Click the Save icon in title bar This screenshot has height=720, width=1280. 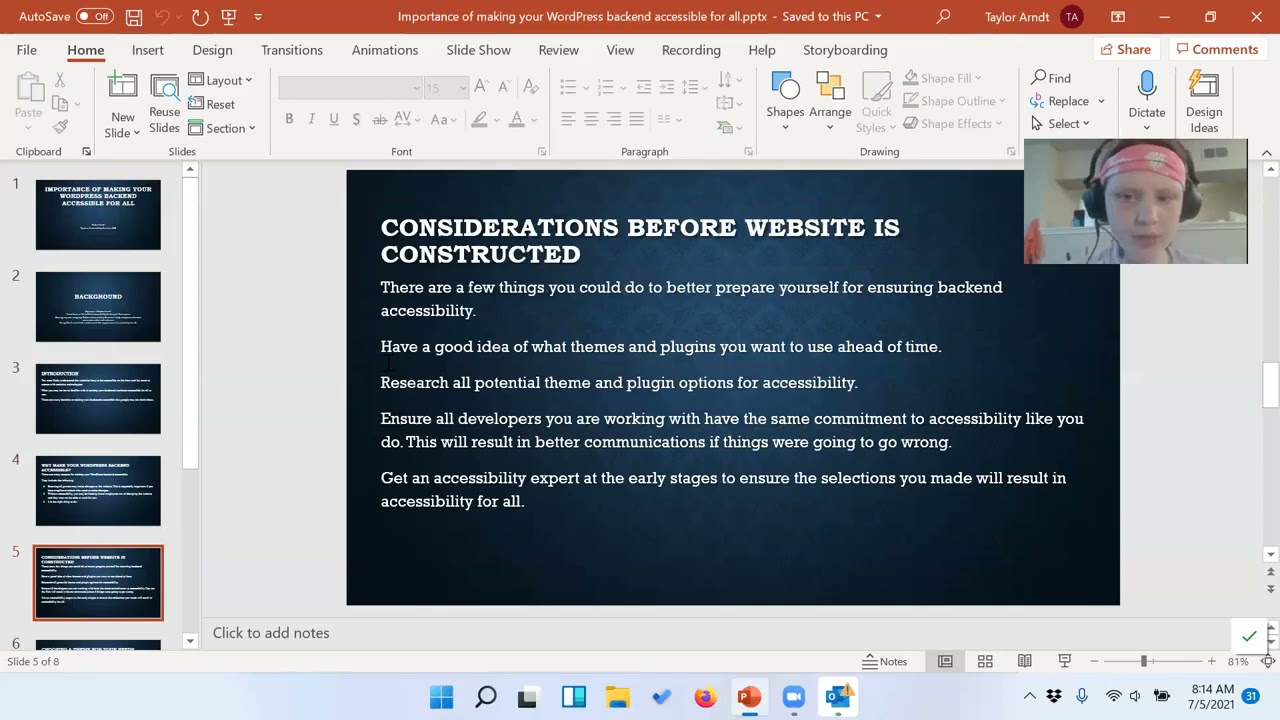tap(133, 17)
